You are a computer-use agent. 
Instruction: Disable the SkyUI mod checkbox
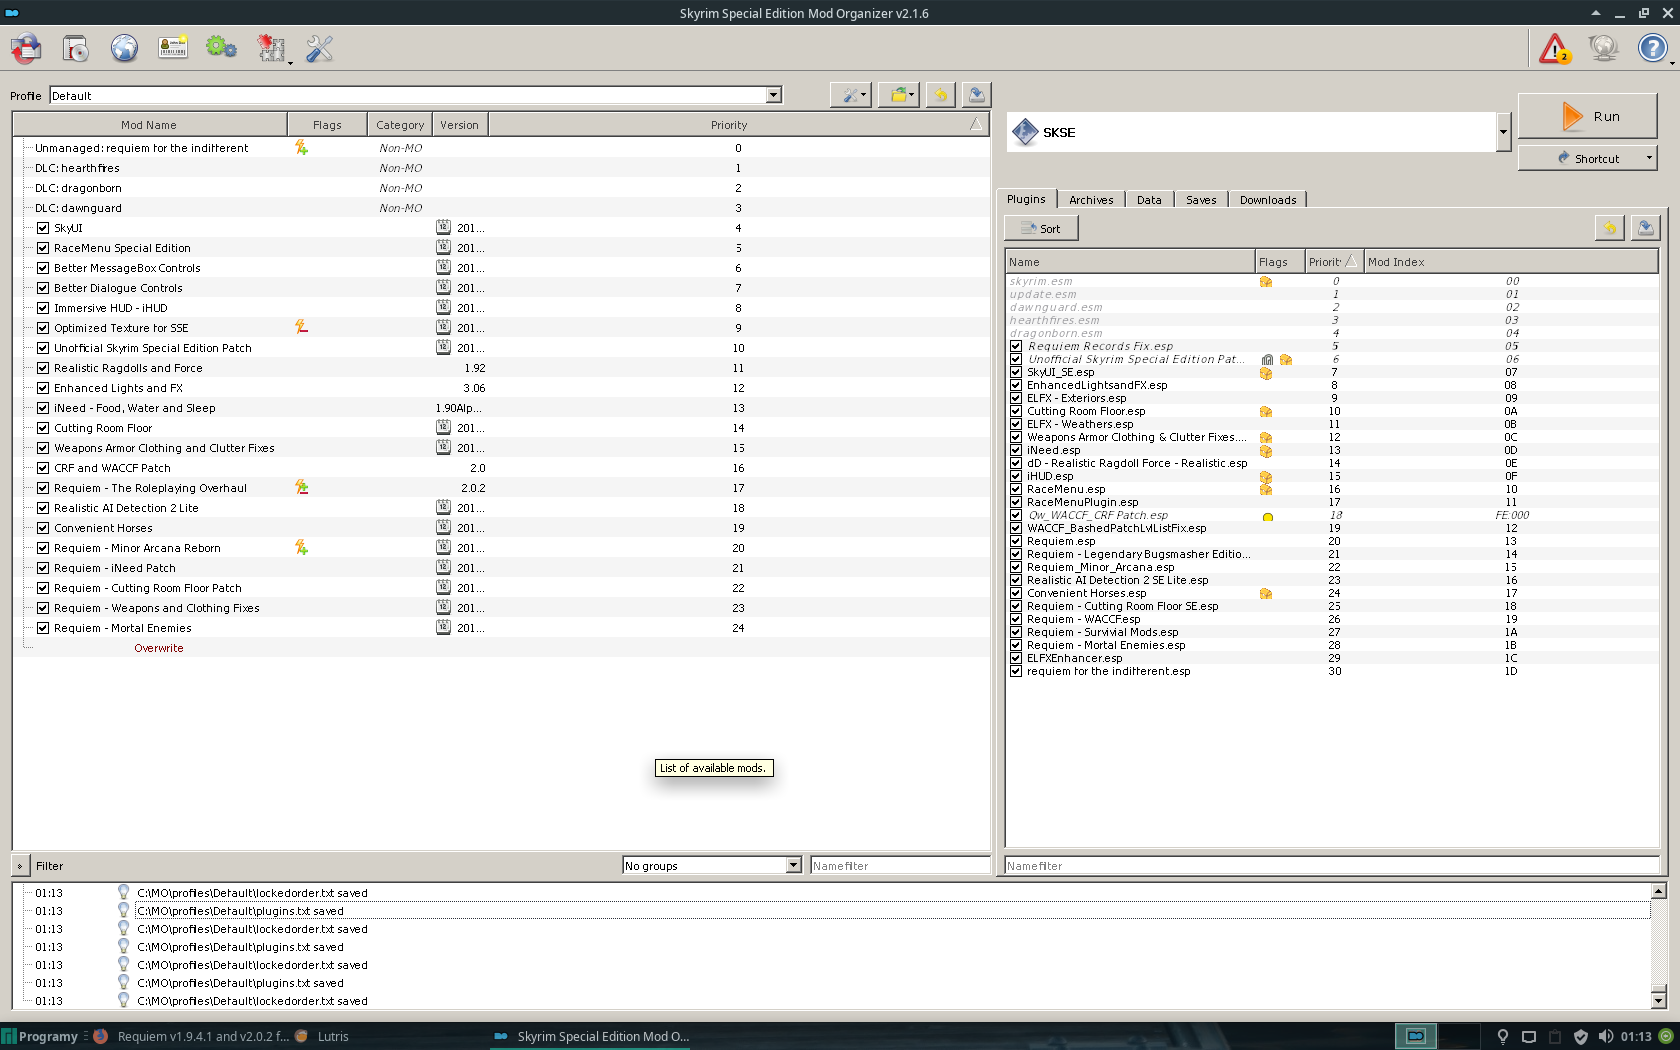pyautogui.click(x=43, y=228)
